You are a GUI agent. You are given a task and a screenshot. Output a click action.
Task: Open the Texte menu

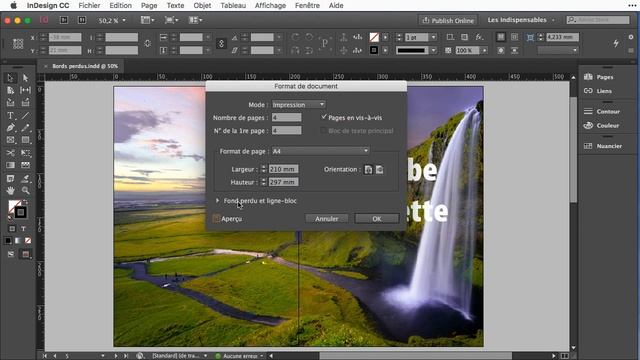[x=175, y=5]
